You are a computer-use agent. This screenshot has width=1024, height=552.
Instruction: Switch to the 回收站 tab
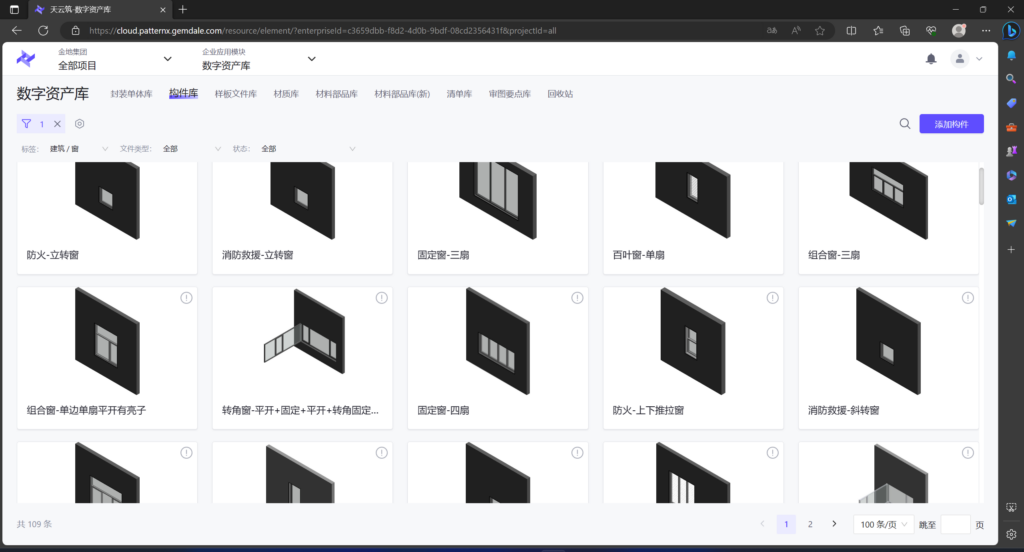560,94
